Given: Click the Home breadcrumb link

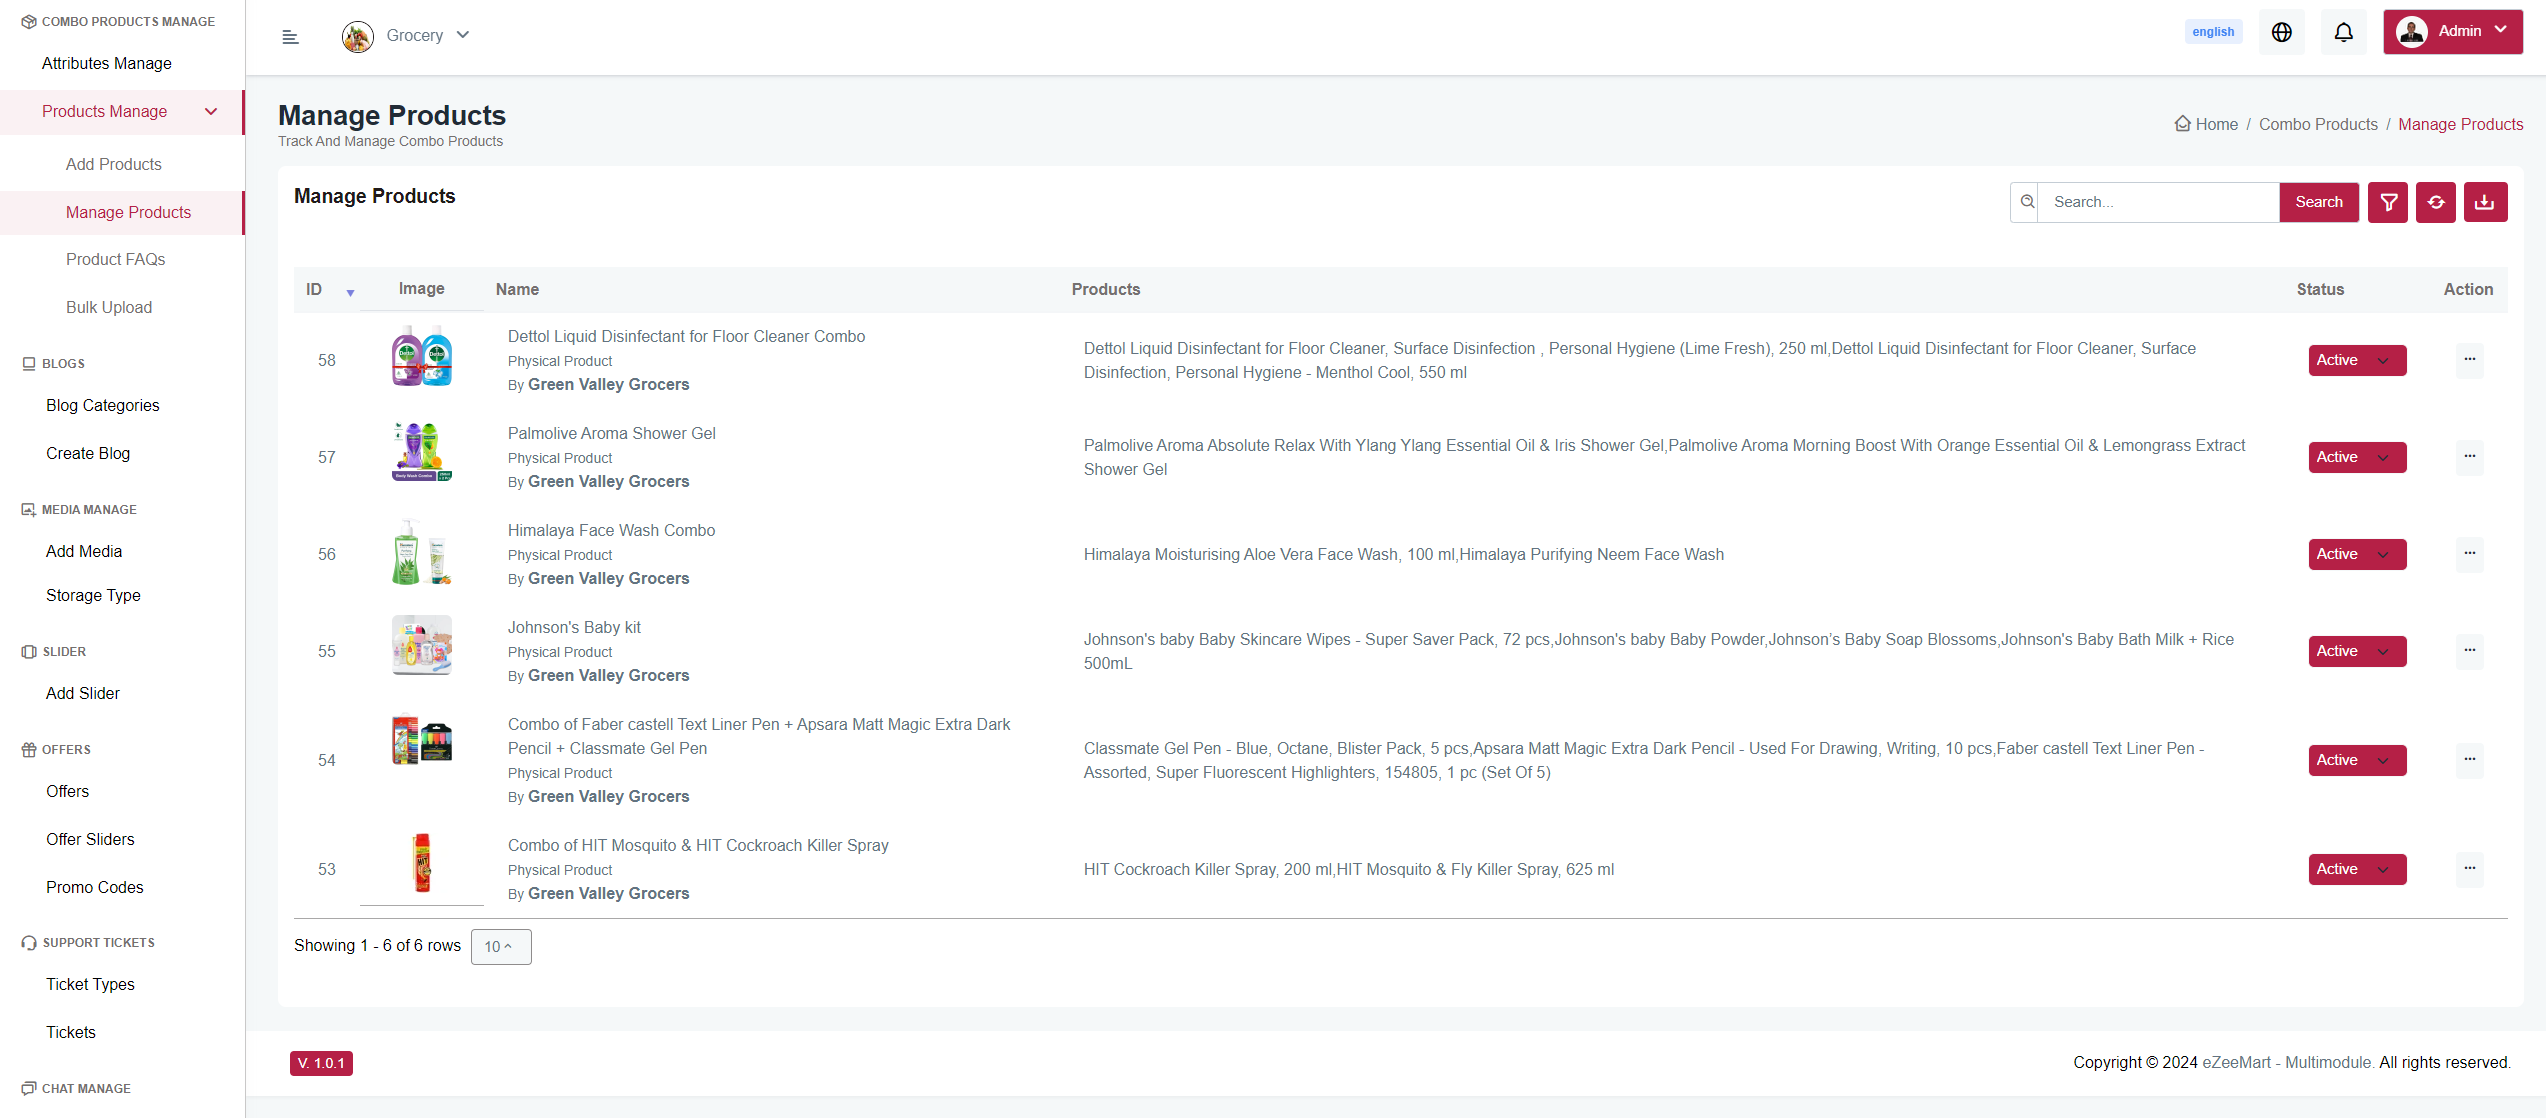Looking at the screenshot, I should [2216, 124].
